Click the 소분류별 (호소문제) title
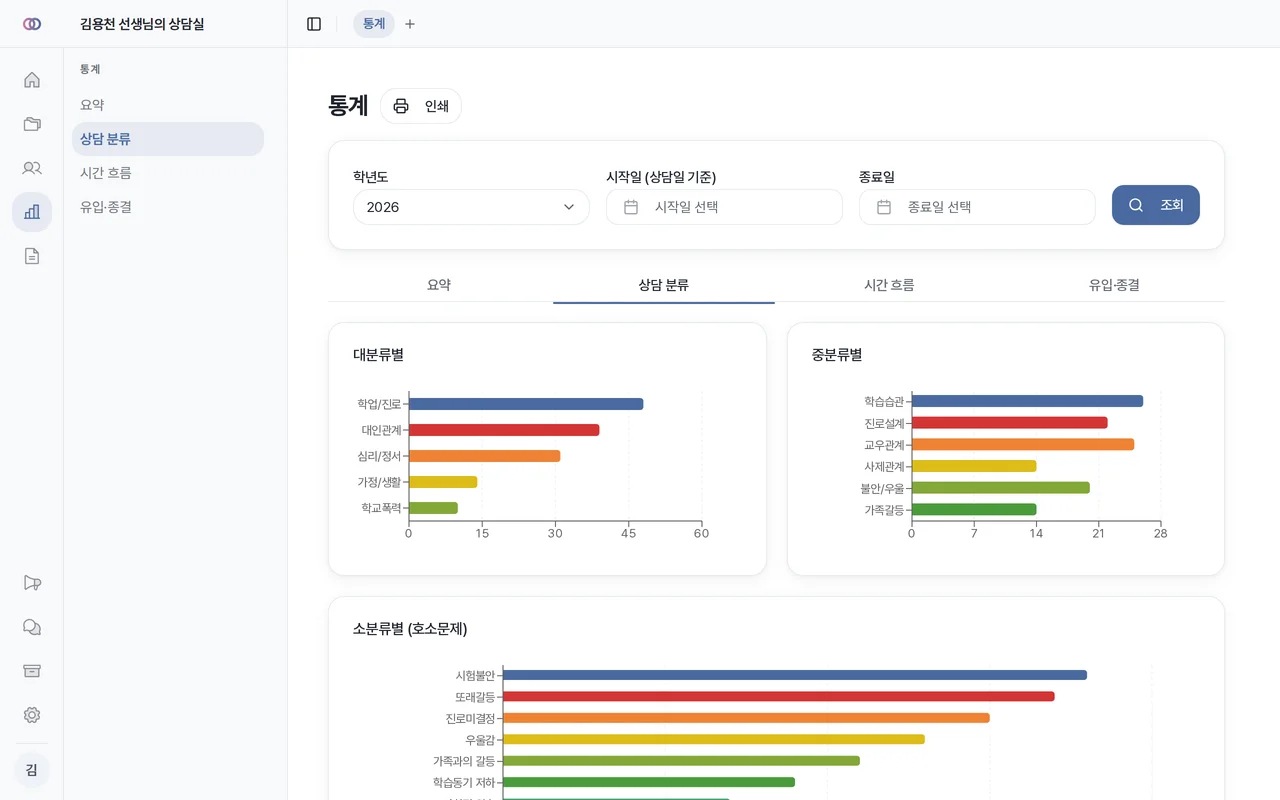This screenshot has width=1280, height=800. (x=410, y=629)
